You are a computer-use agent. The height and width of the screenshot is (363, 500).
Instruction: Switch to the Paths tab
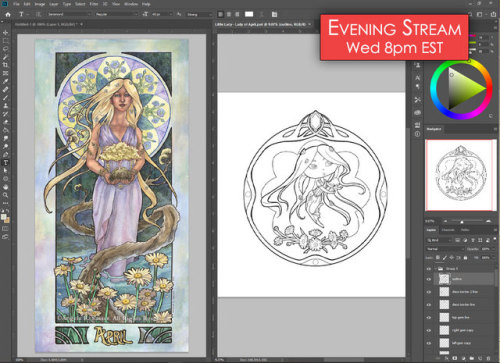(465, 230)
